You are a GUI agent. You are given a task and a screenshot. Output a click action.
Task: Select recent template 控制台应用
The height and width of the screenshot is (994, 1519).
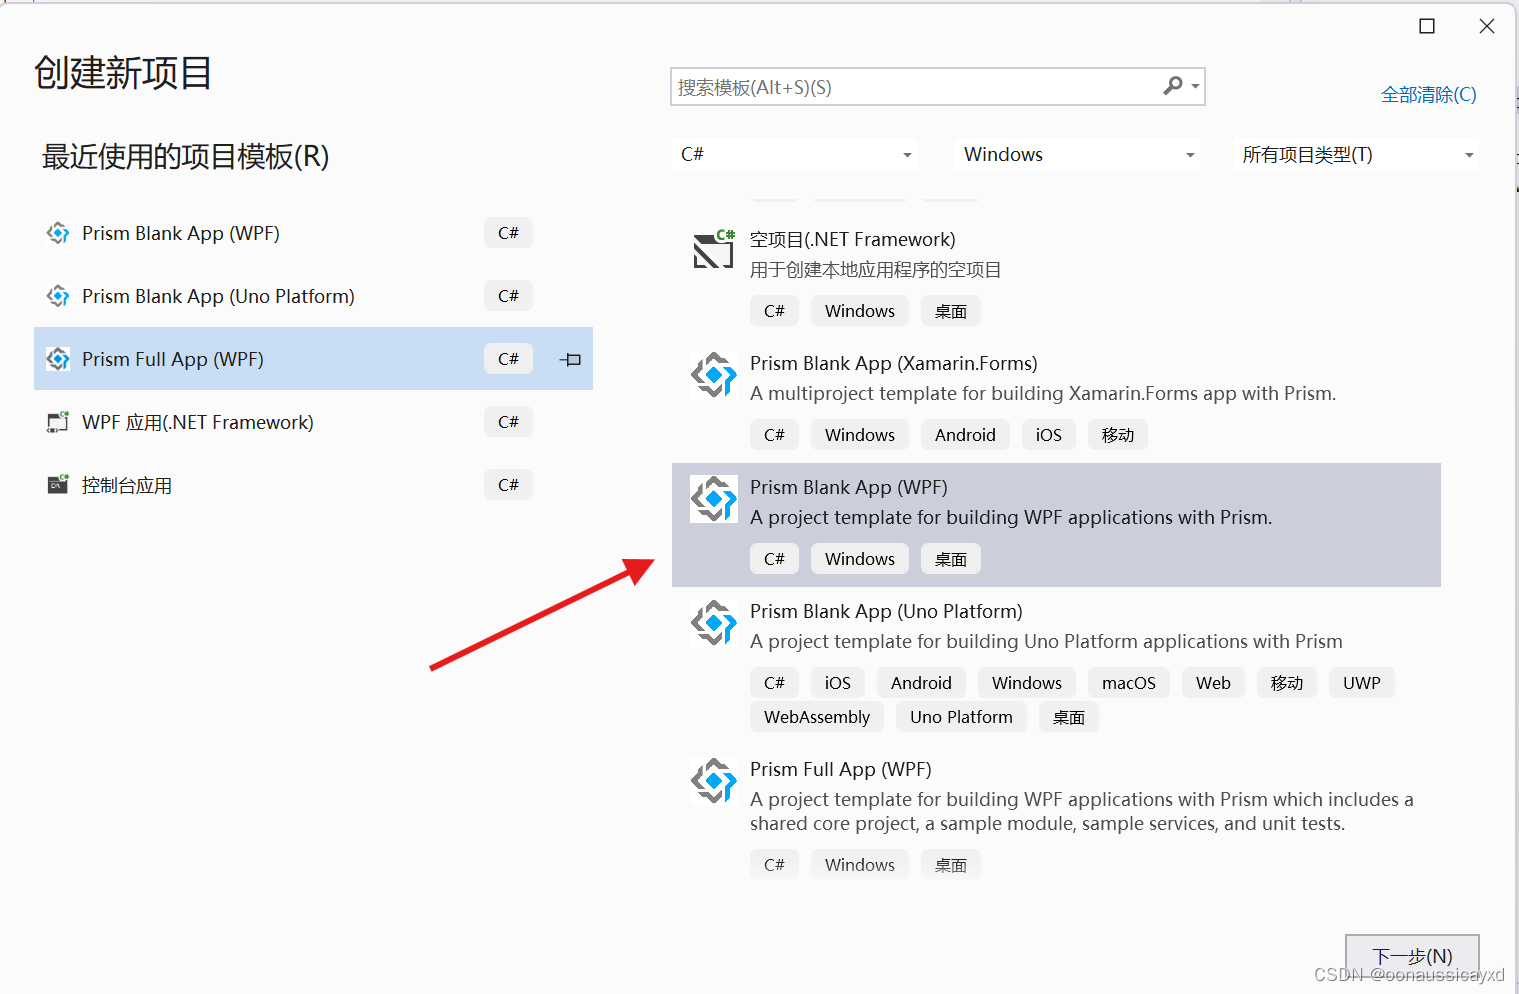coord(313,485)
